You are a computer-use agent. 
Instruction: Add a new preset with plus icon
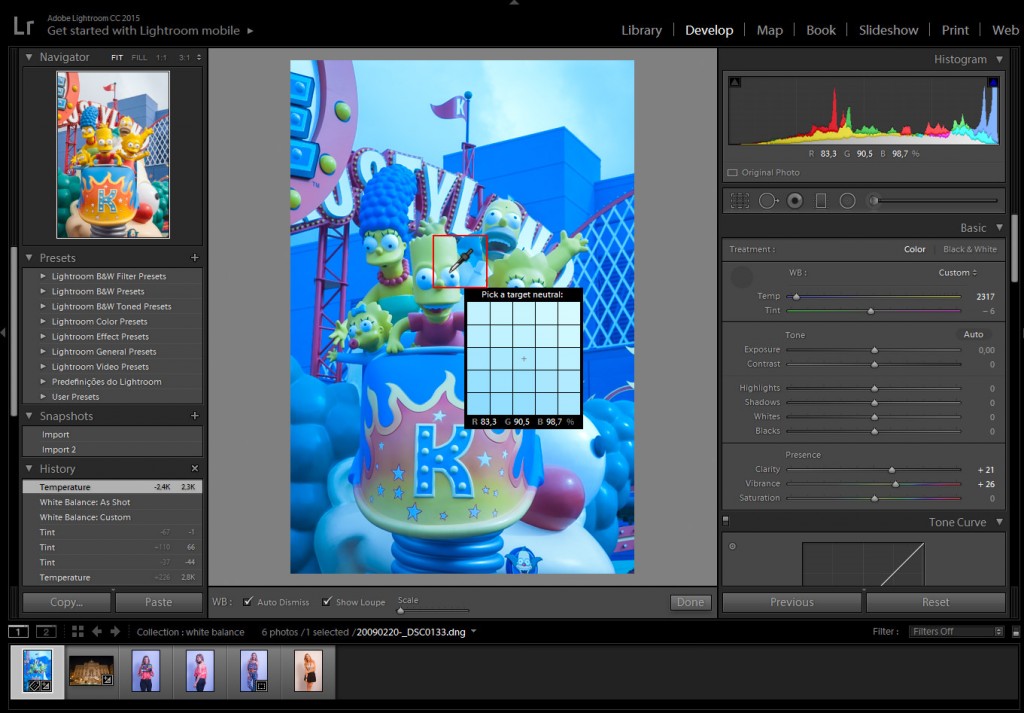pos(195,258)
